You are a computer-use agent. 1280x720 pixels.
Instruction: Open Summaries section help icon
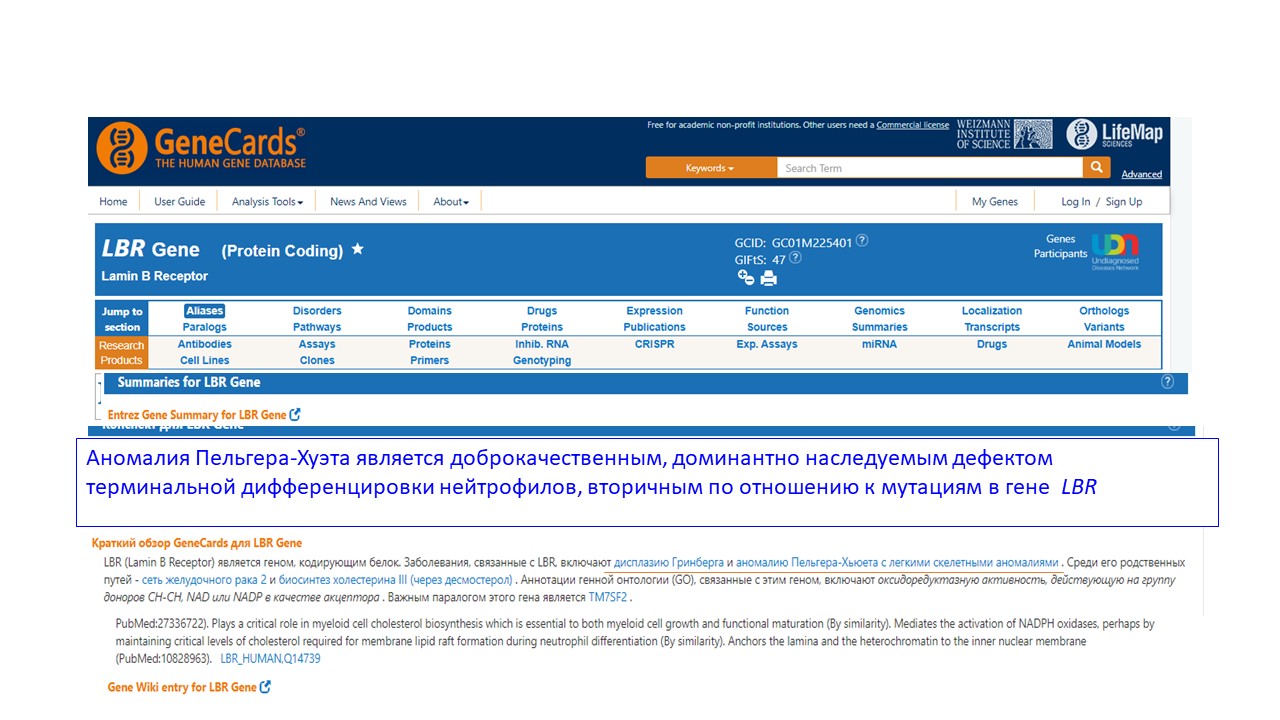click(1167, 382)
